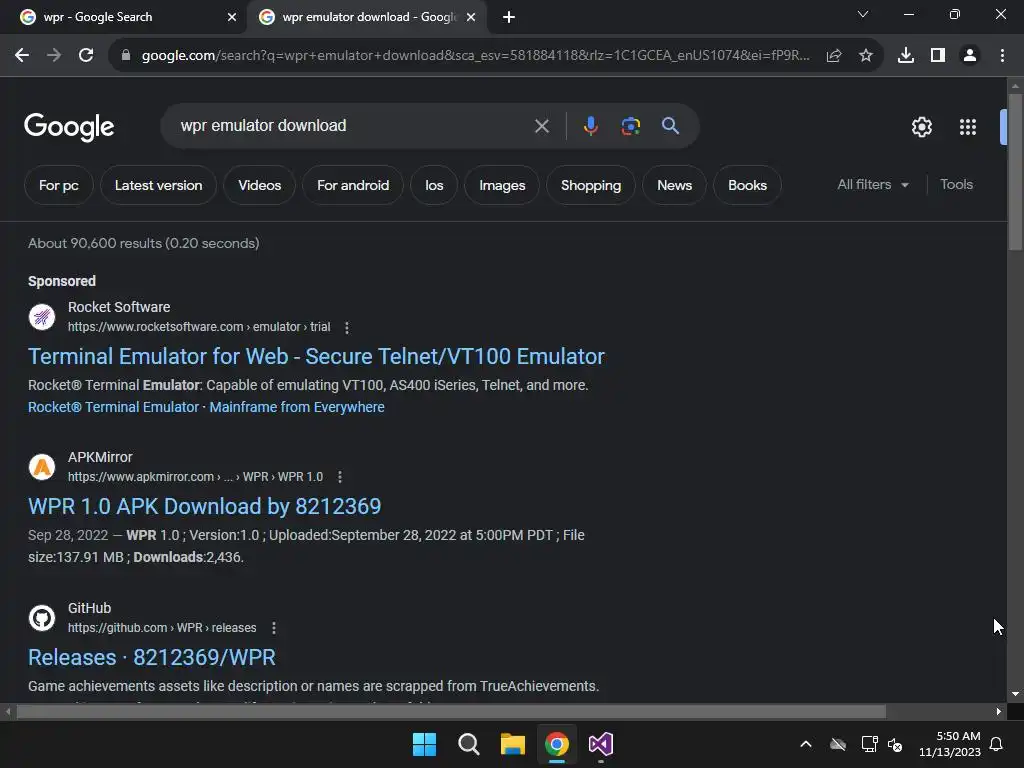Open options for Rocket Software ad
Viewport: 1024px width, 768px height.
click(347, 327)
